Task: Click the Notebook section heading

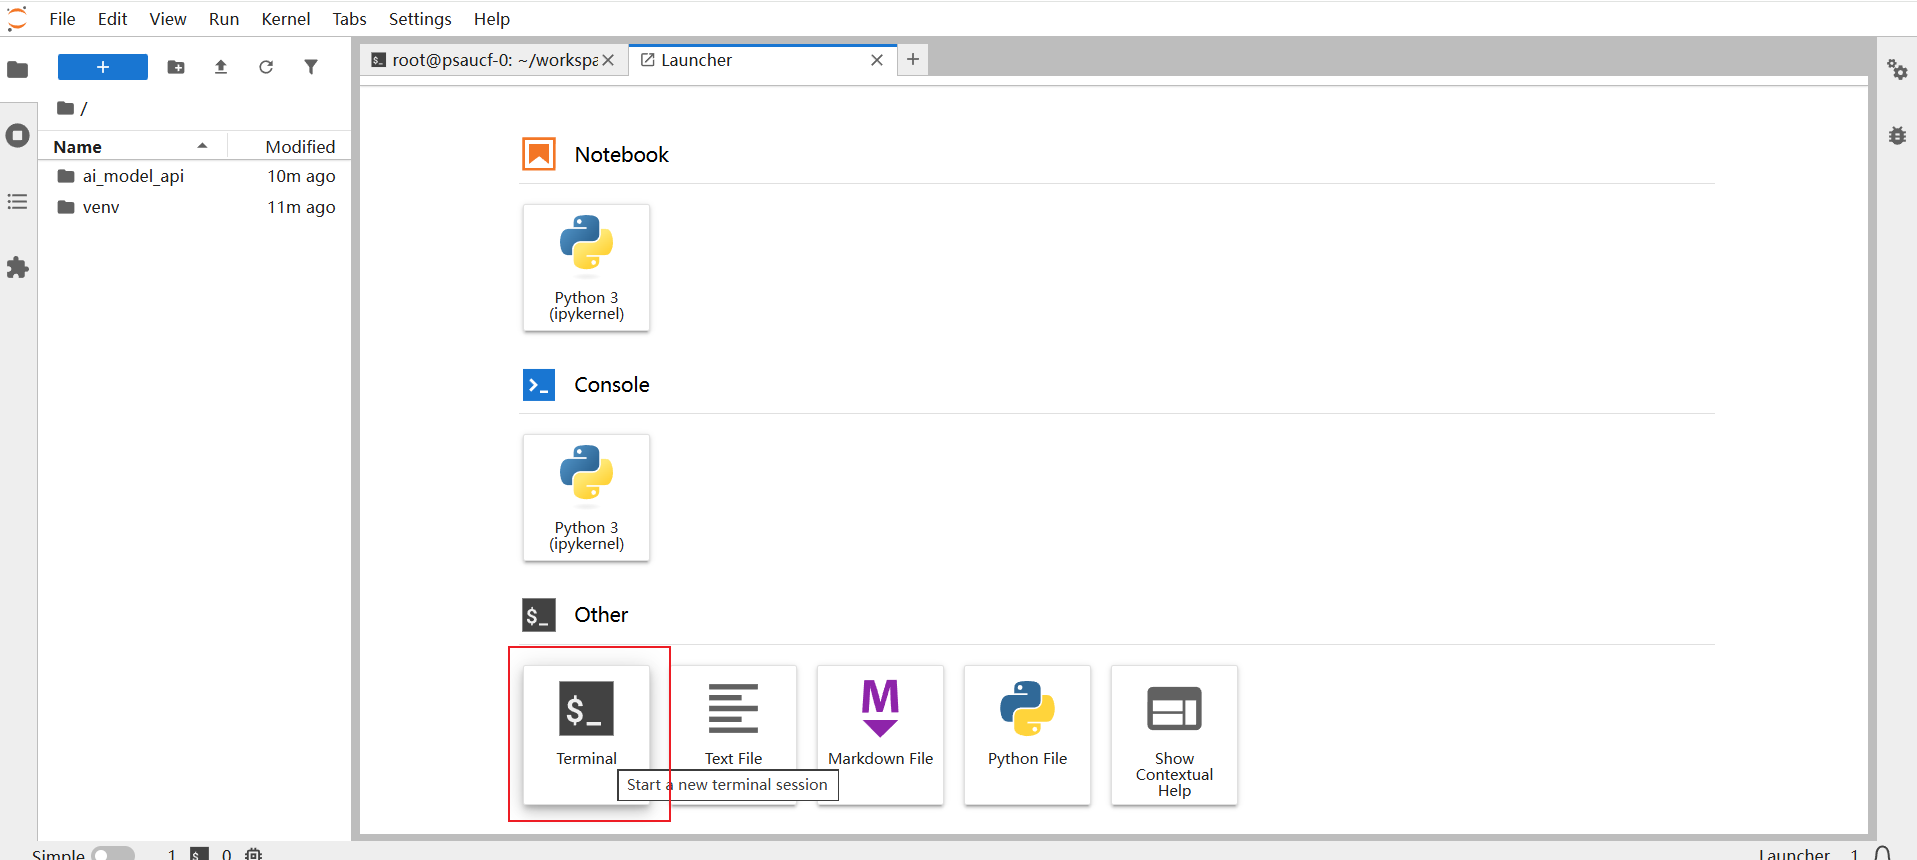Action: (621, 155)
